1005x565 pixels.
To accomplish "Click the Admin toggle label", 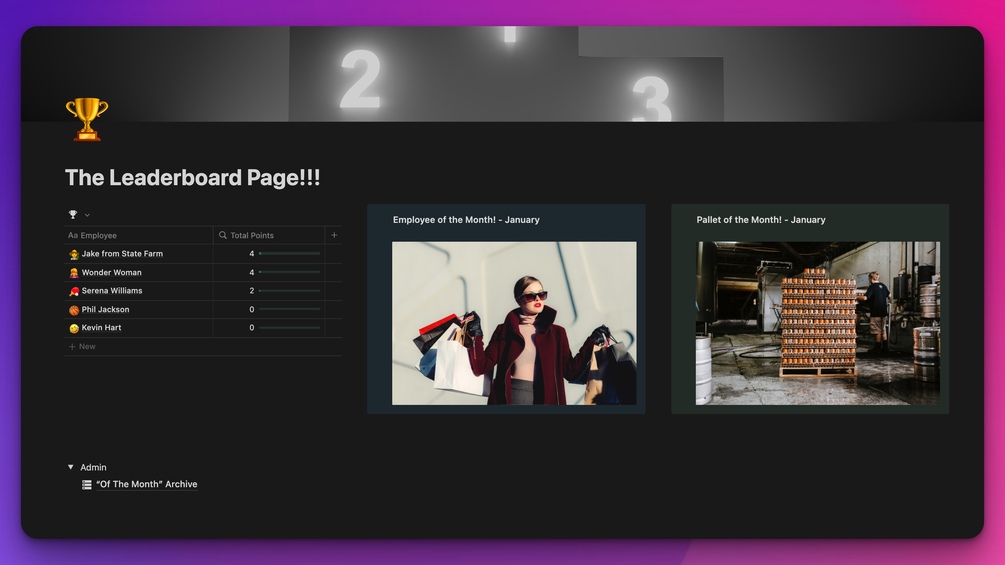I will point(93,468).
